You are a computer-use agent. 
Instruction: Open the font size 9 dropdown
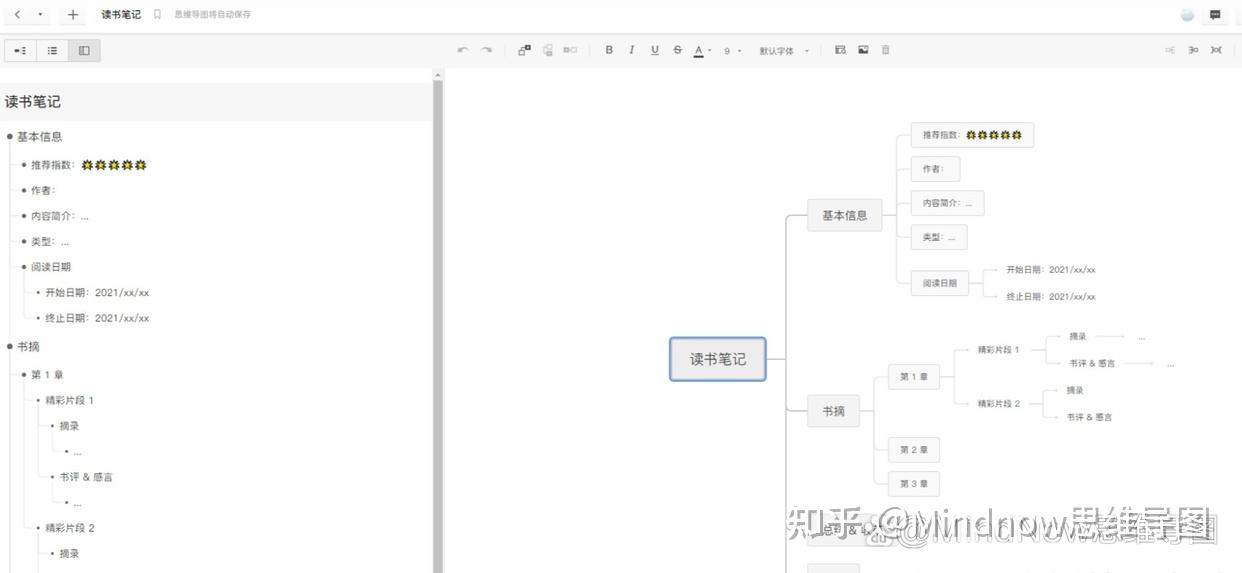[733, 50]
